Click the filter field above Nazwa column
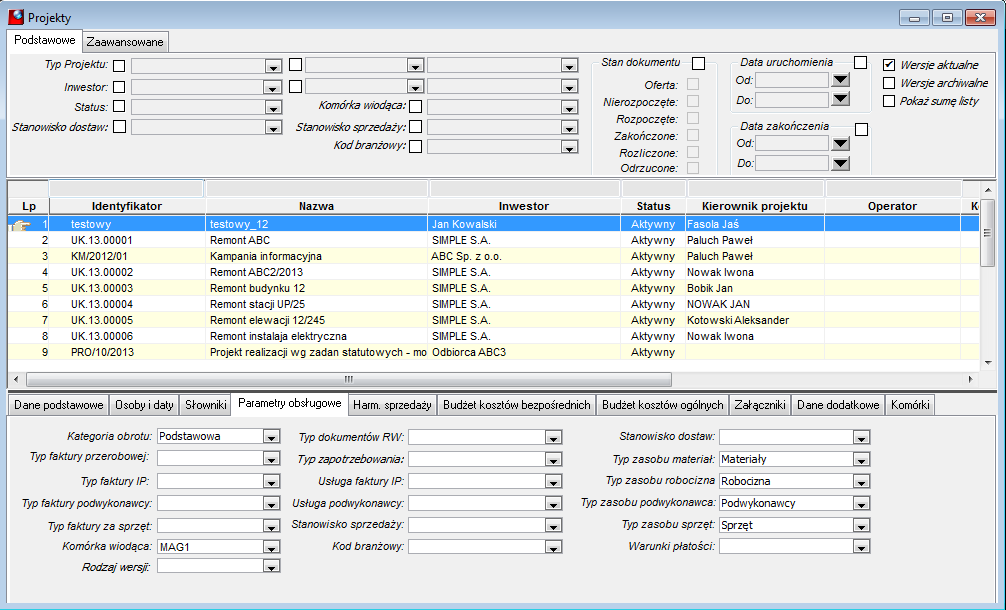The image size is (1006, 610). point(317,189)
